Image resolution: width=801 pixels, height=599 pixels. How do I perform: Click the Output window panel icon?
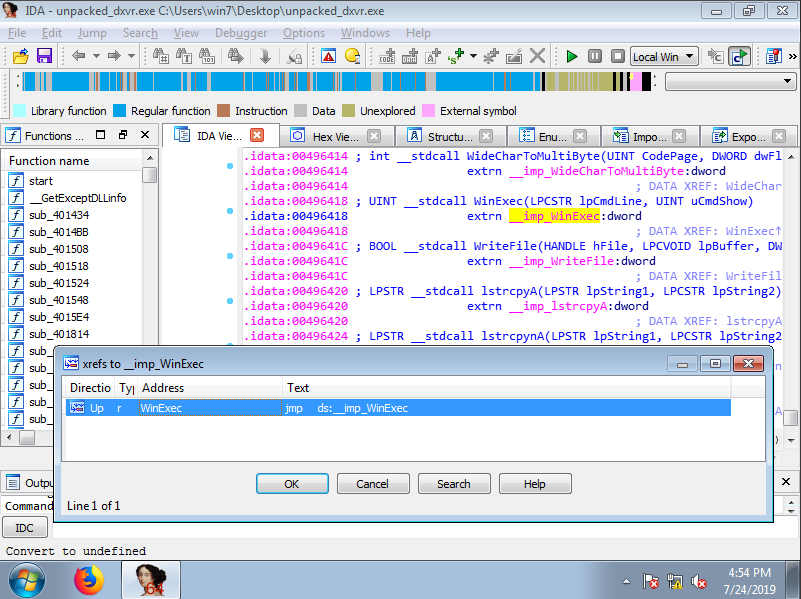tap(13, 482)
